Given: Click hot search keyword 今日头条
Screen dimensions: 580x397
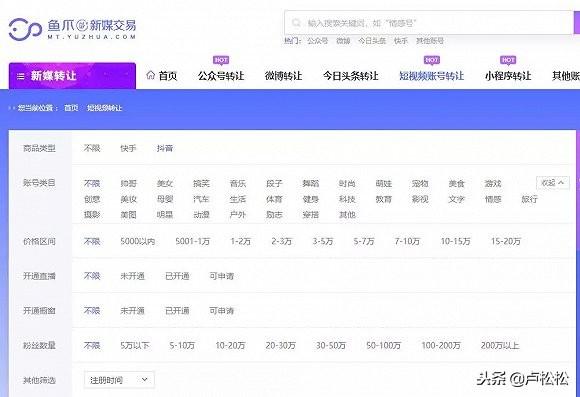Looking at the screenshot, I should 372,41.
